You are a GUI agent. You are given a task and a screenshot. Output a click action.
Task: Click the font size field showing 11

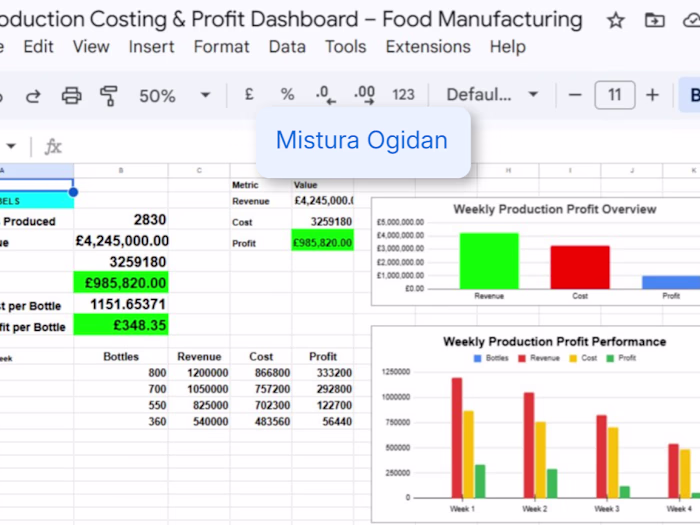pos(615,95)
